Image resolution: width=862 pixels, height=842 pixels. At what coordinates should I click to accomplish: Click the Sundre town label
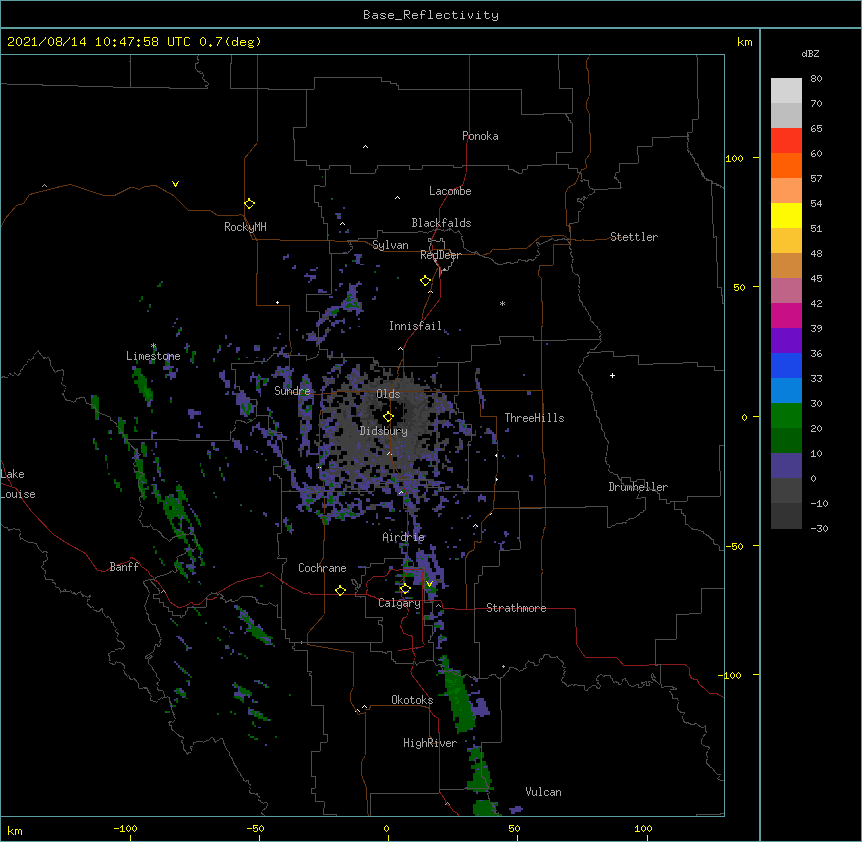pos(292,391)
